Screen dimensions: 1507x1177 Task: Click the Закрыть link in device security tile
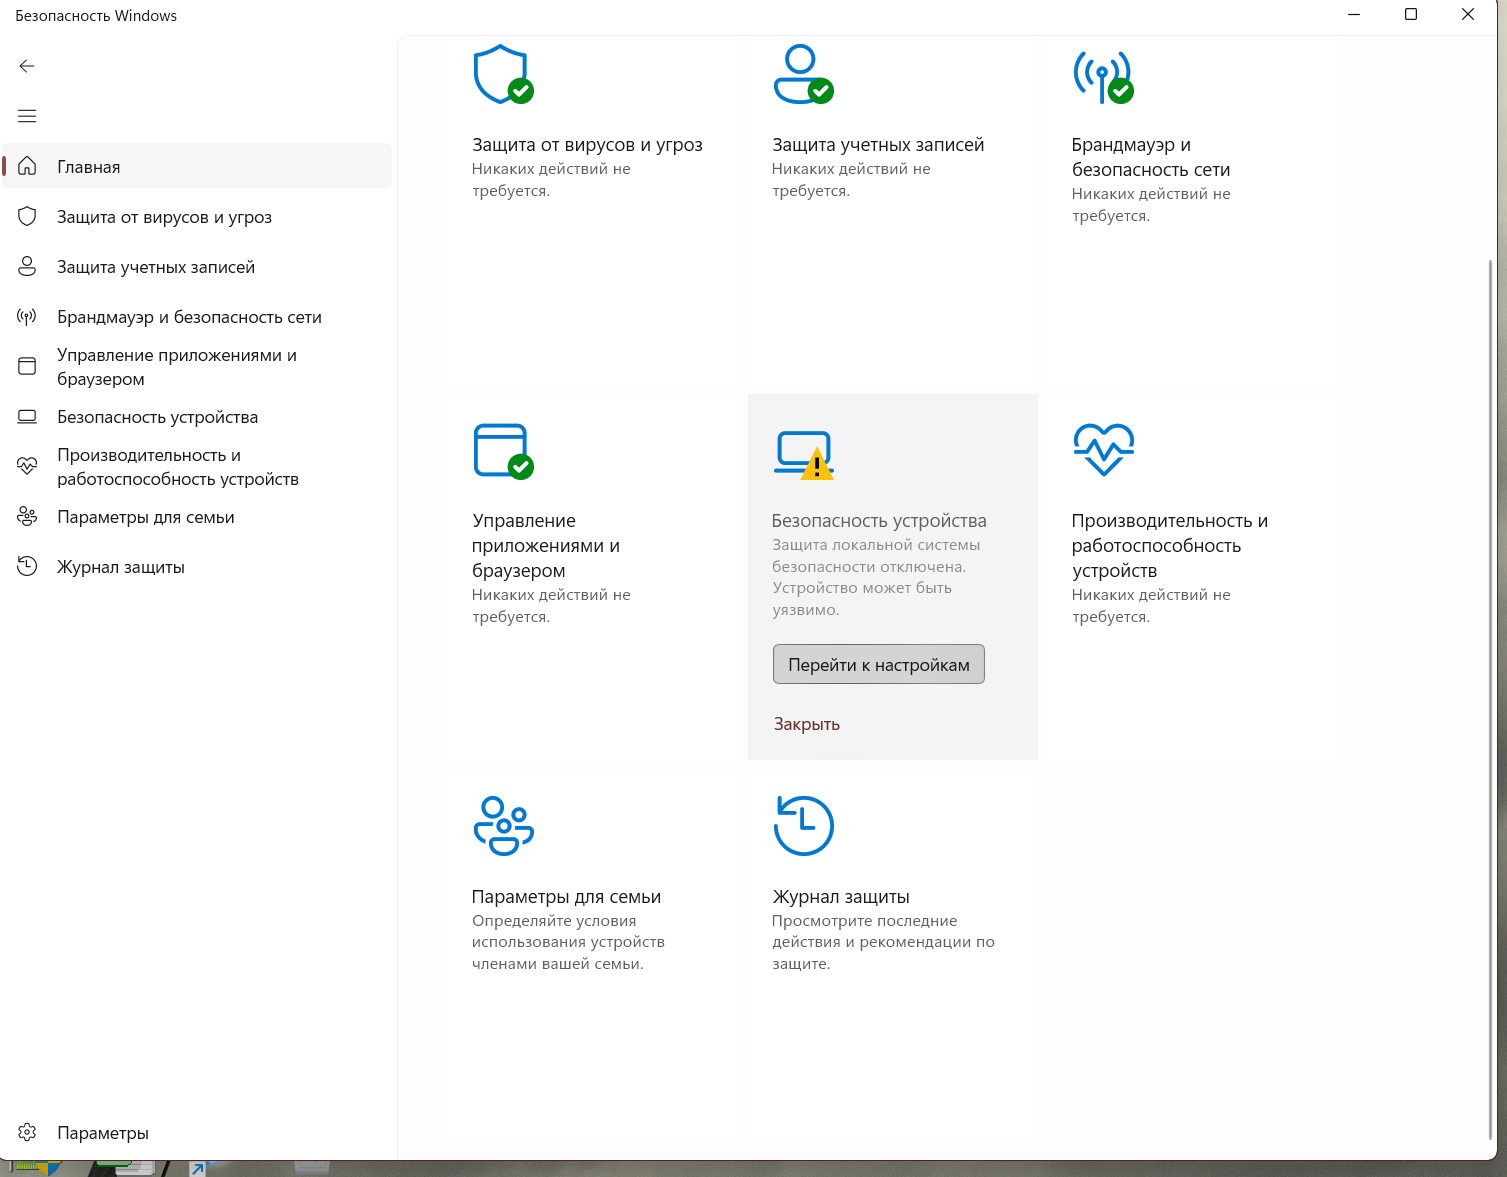(x=806, y=724)
